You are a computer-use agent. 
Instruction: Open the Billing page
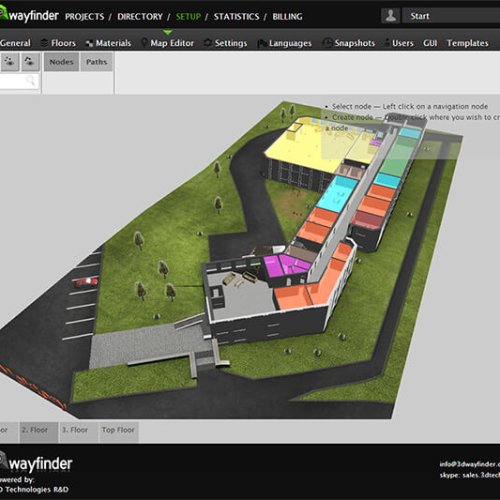pos(288,17)
